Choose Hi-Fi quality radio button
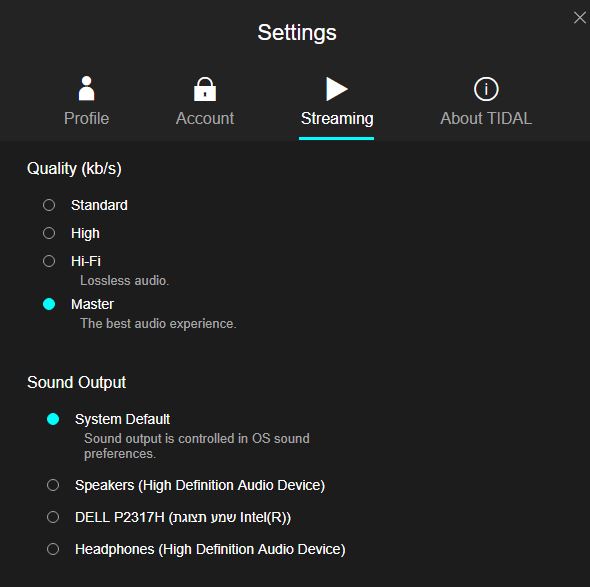 point(49,261)
